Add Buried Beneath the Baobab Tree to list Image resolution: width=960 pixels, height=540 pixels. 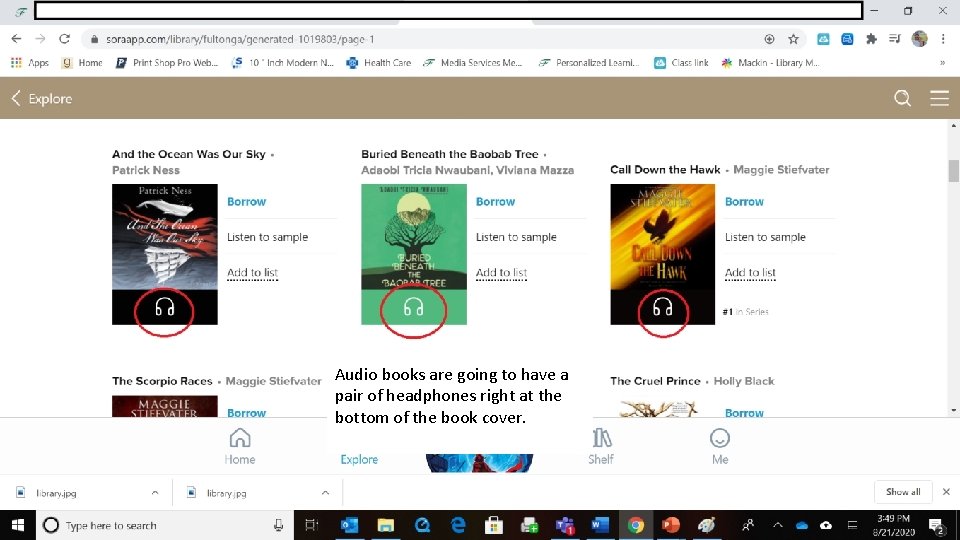point(501,272)
